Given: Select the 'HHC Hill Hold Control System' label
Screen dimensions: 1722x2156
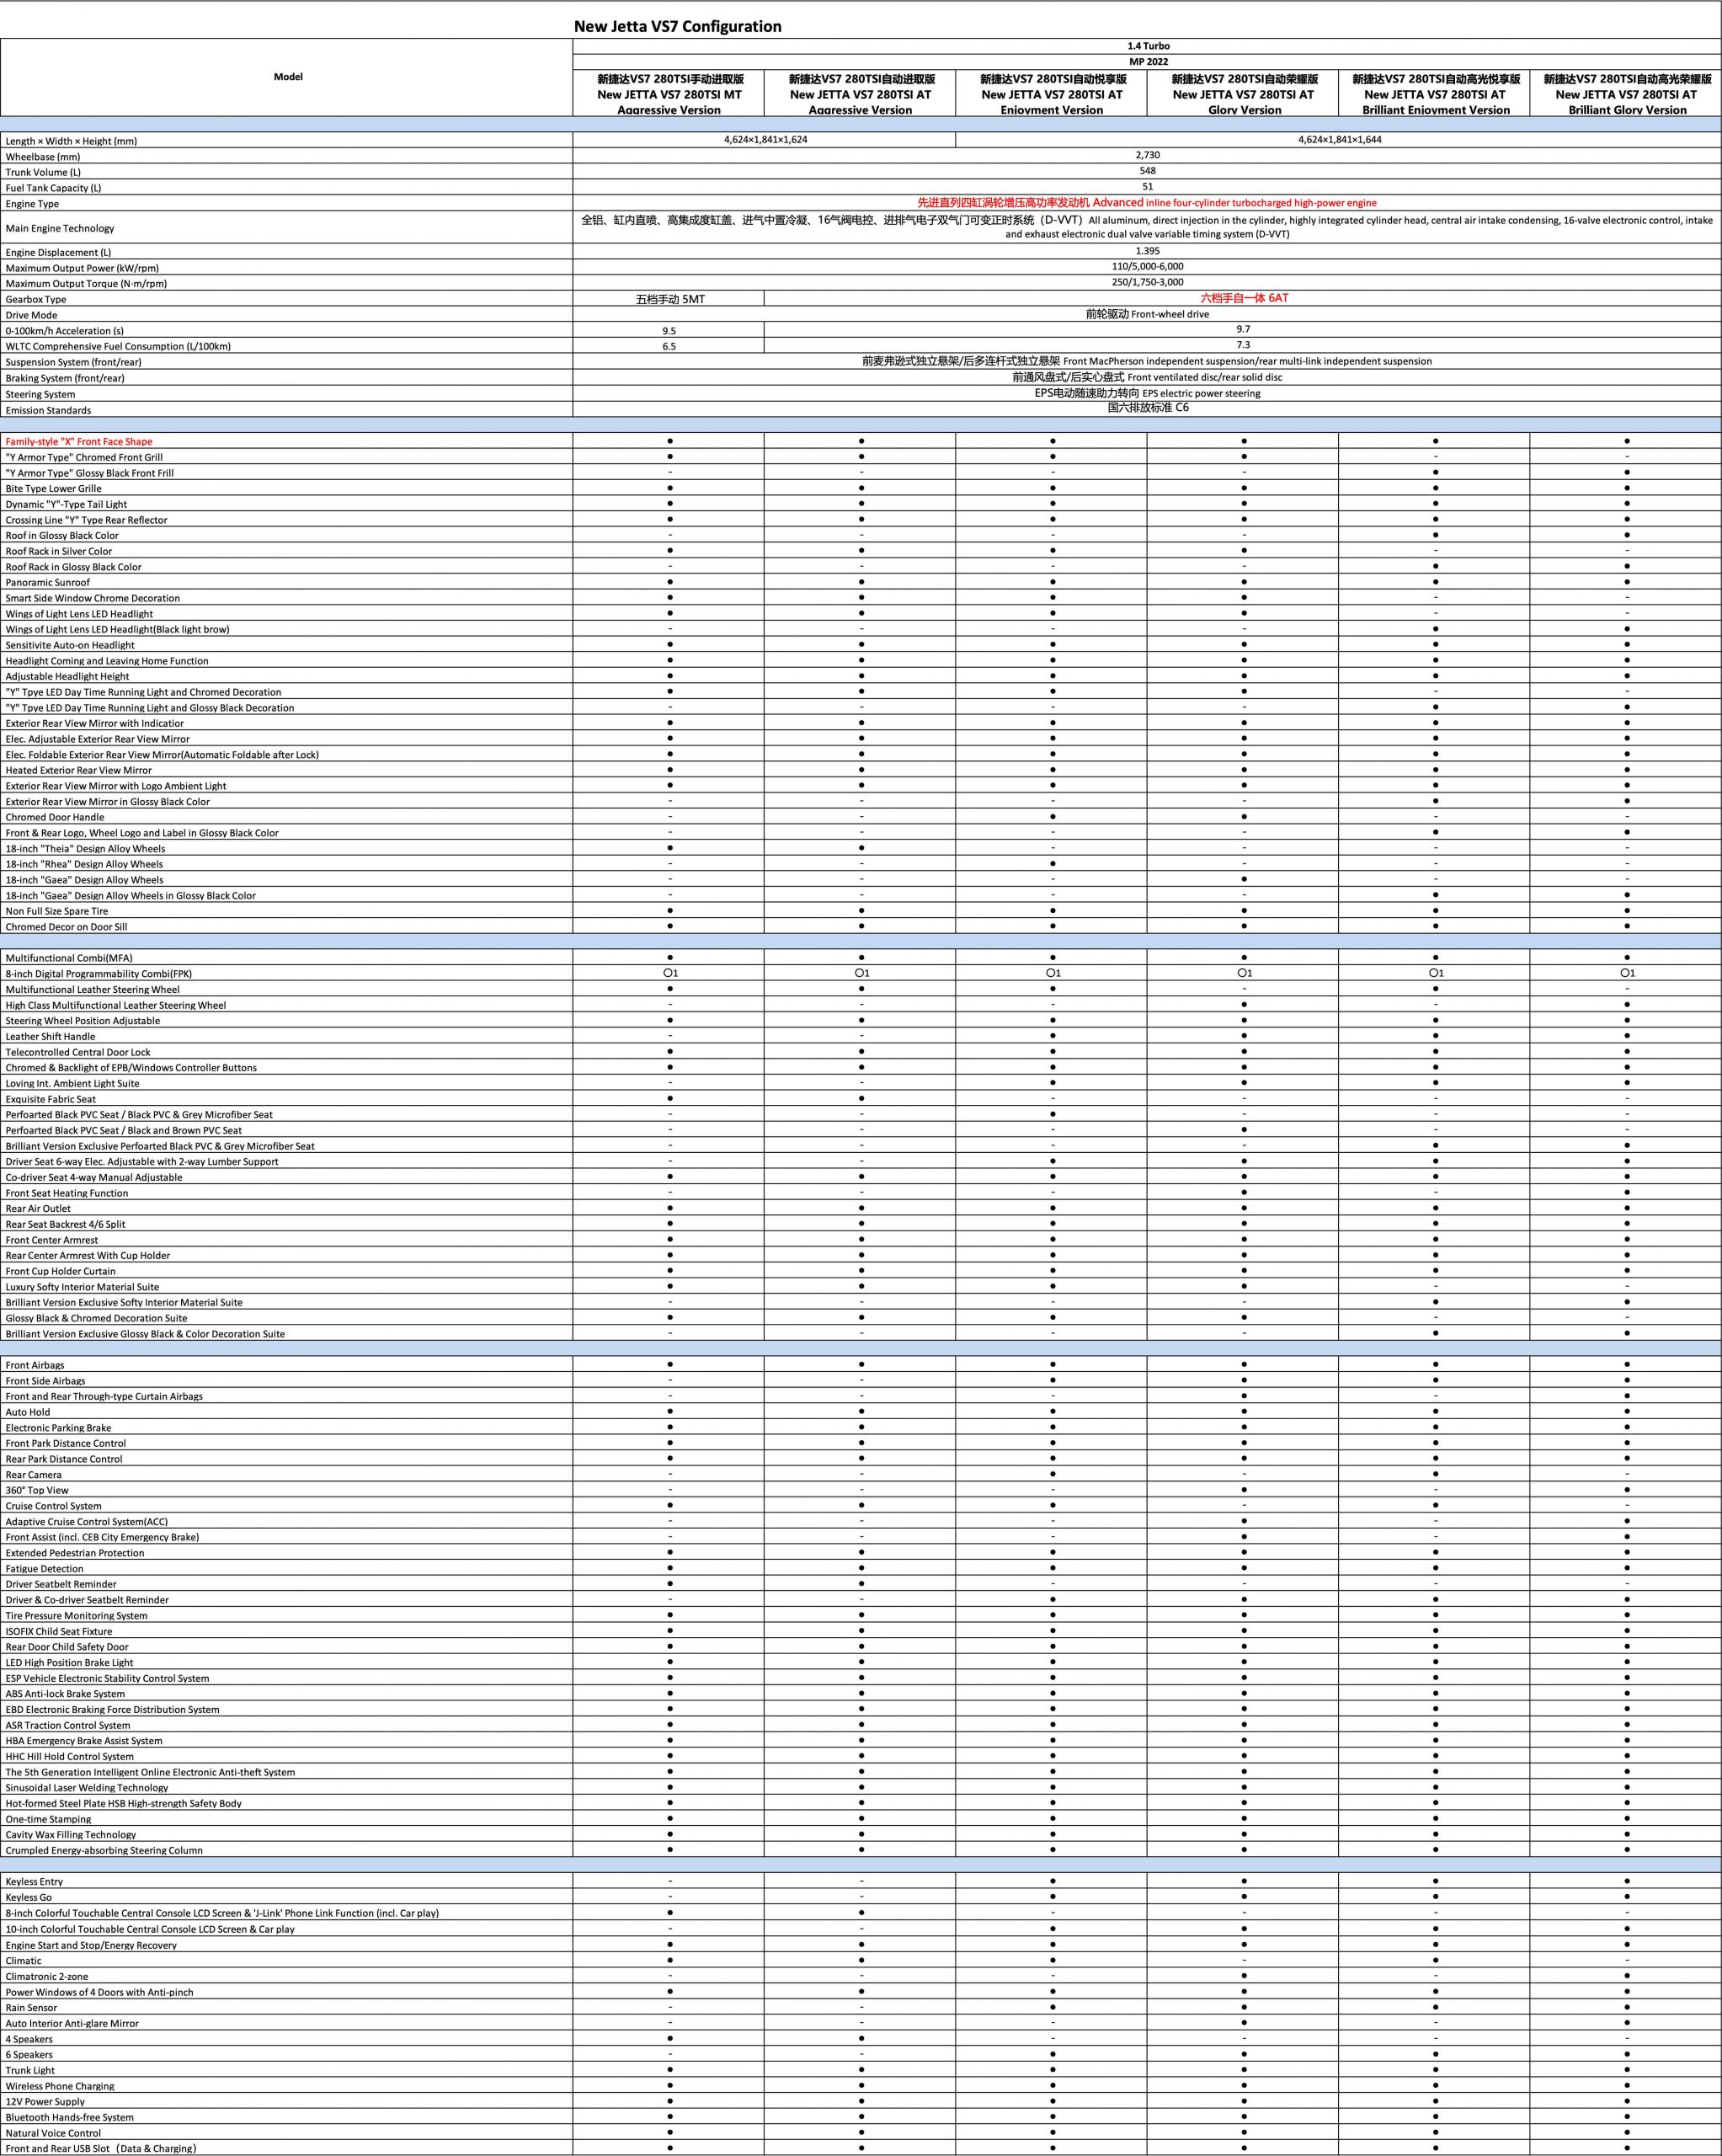Looking at the screenshot, I should (69, 1756).
